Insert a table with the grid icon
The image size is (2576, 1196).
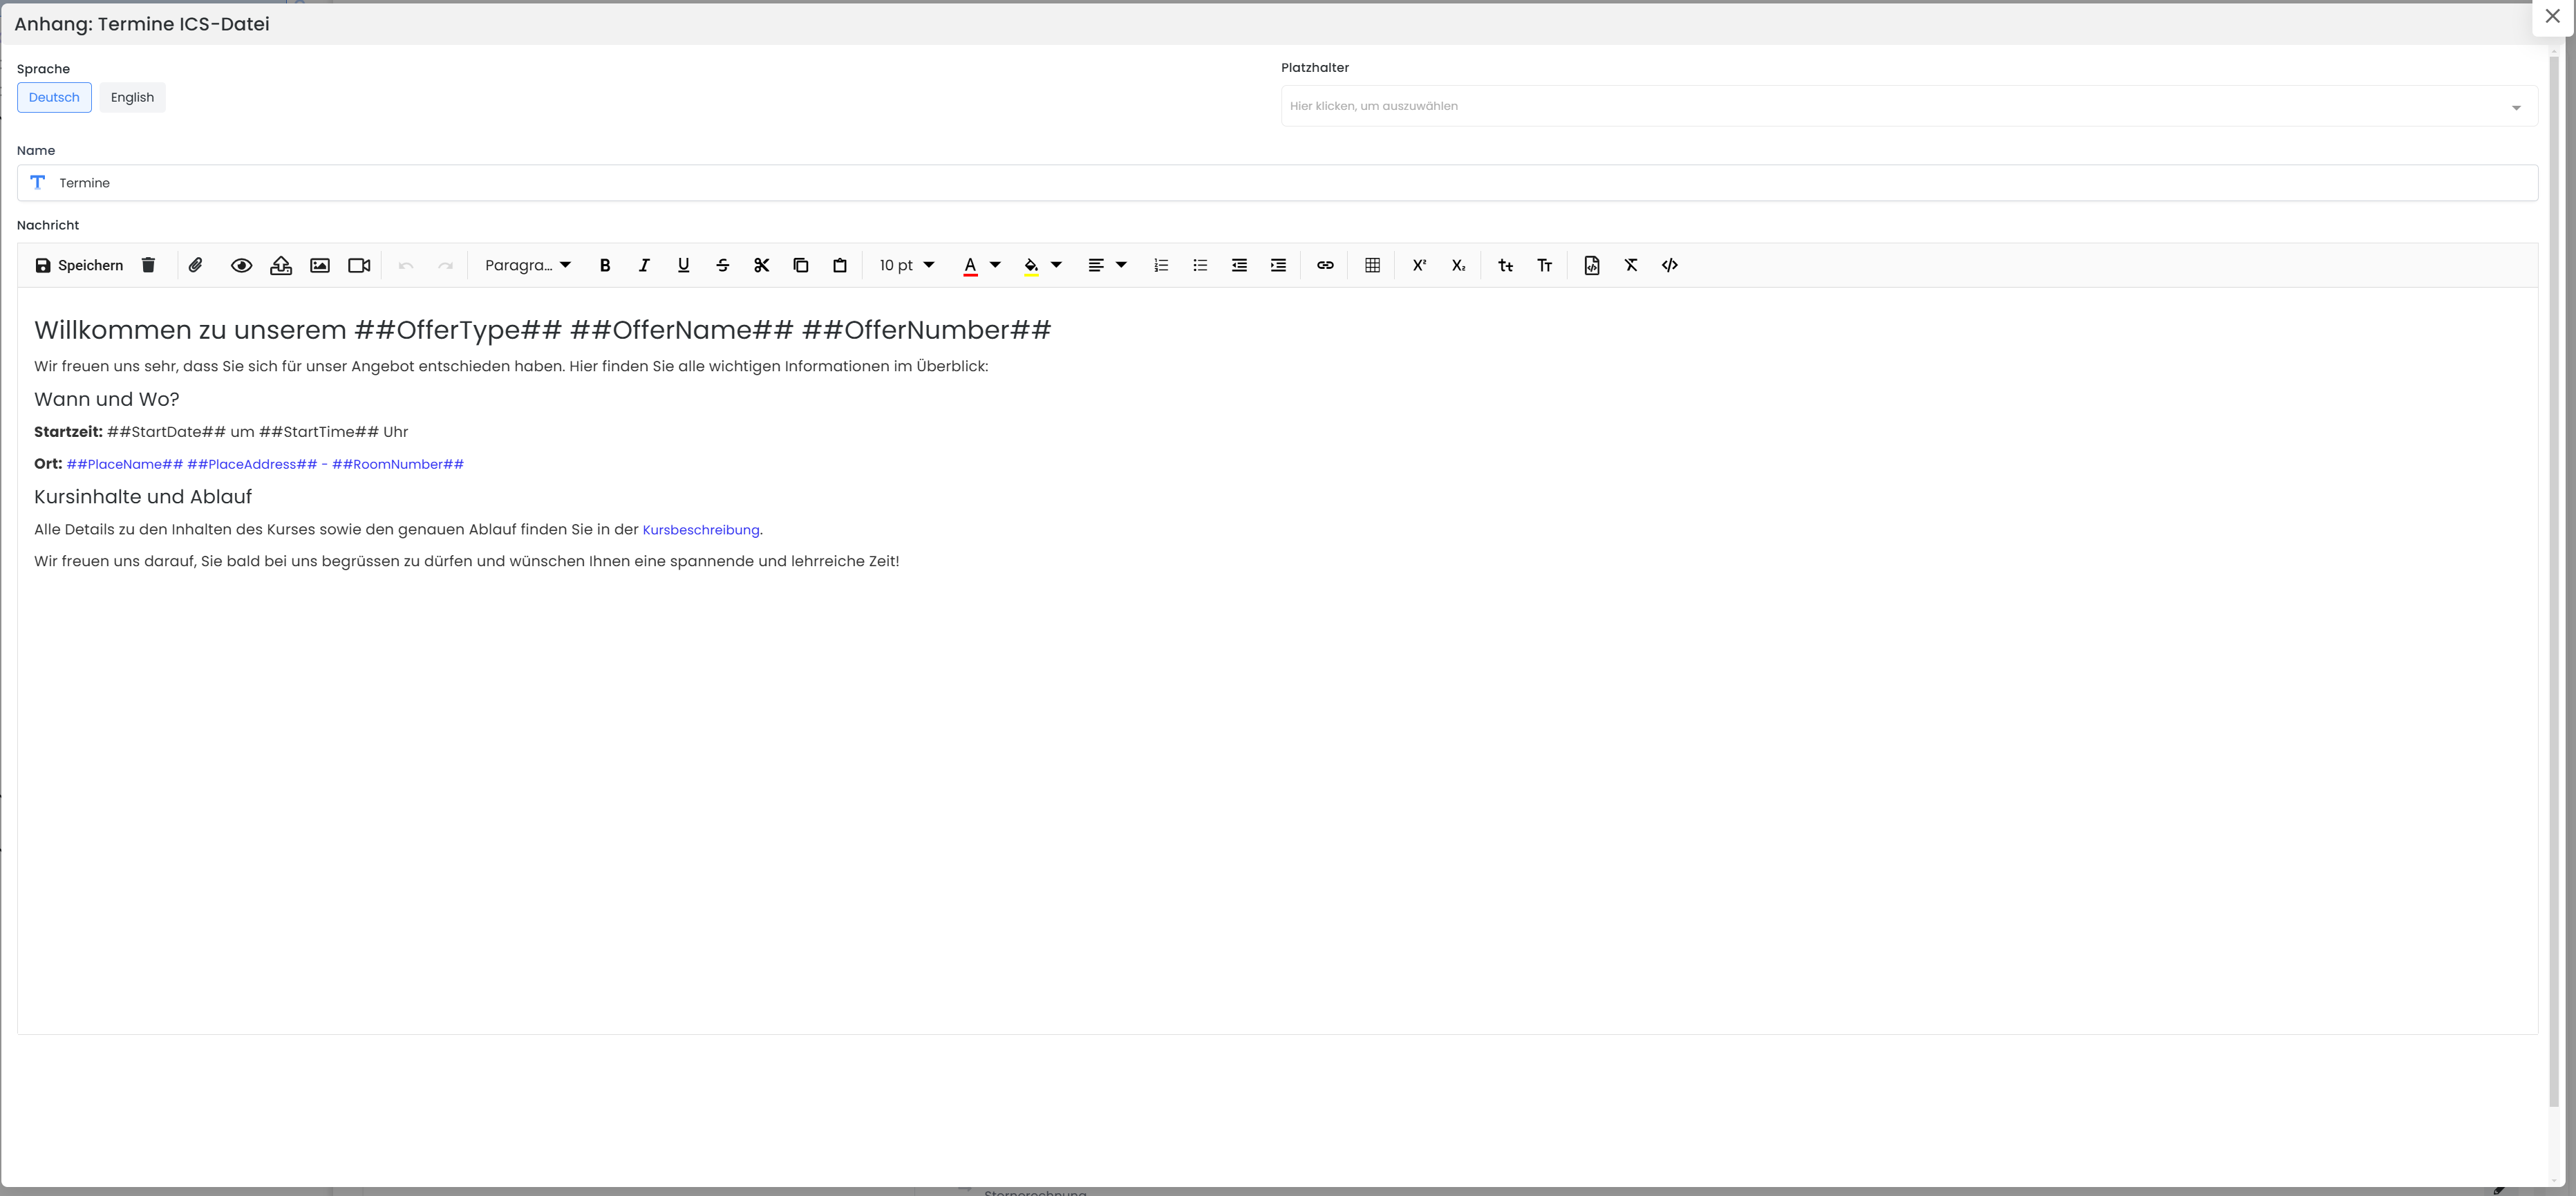pyautogui.click(x=1372, y=265)
